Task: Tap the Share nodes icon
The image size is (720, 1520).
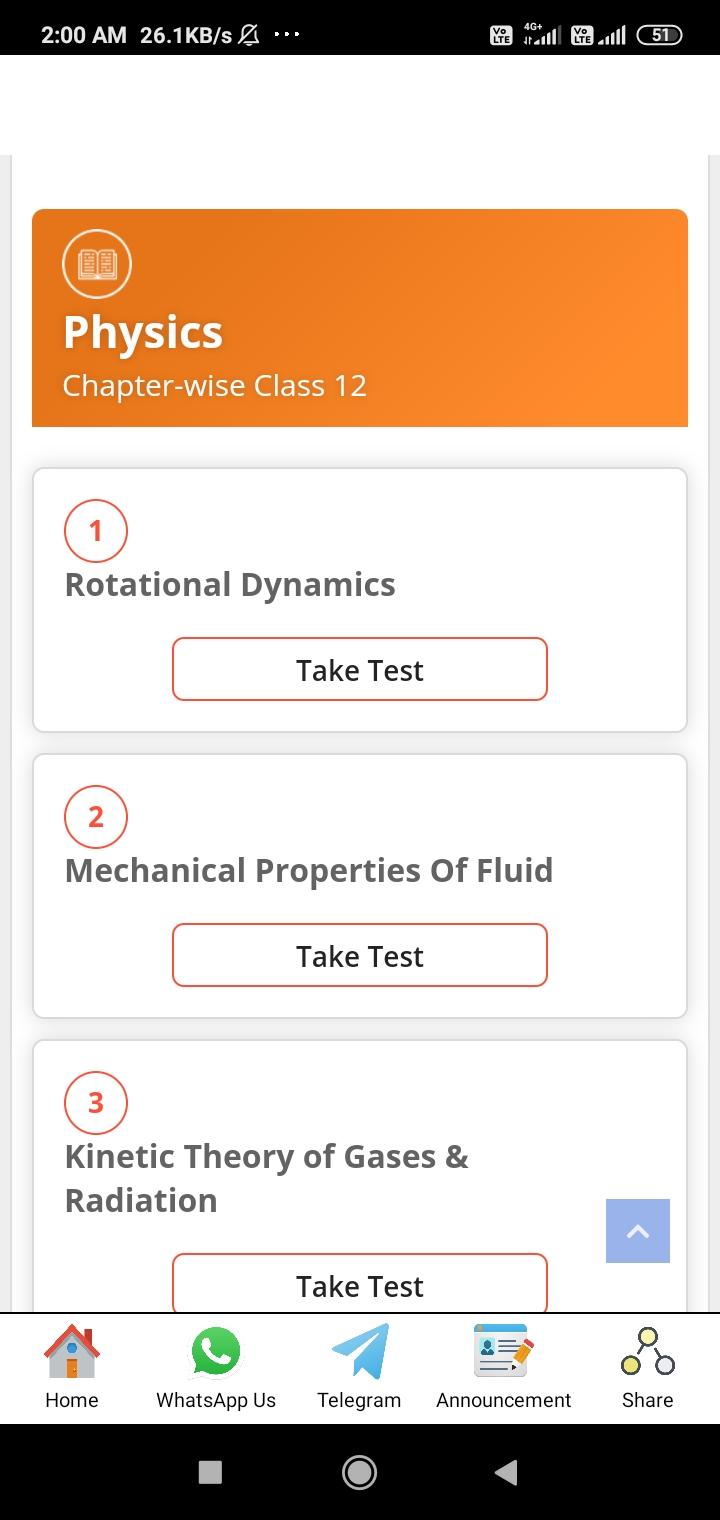Action: click(x=648, y=1351)
